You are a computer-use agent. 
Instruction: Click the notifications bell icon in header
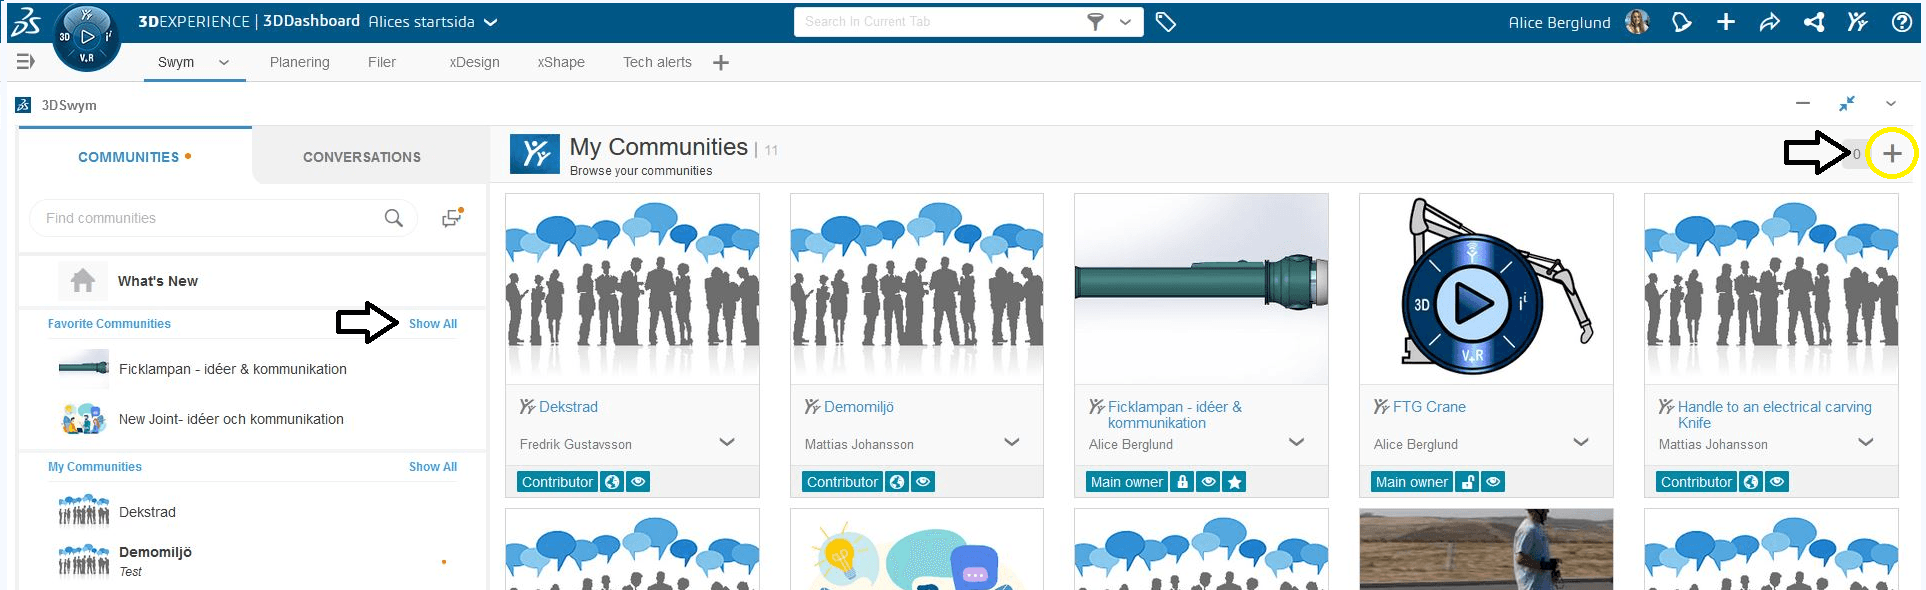[x=1681, y=22]
